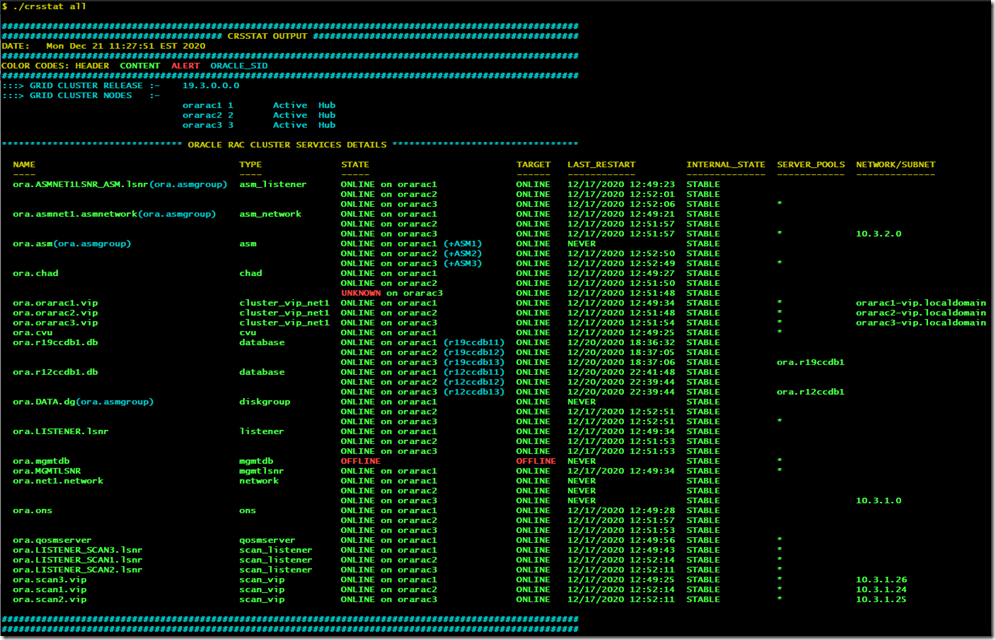995x640 pixels.
Task: Click subnet value '10.3.2.0'
Action: click(878, 234)
